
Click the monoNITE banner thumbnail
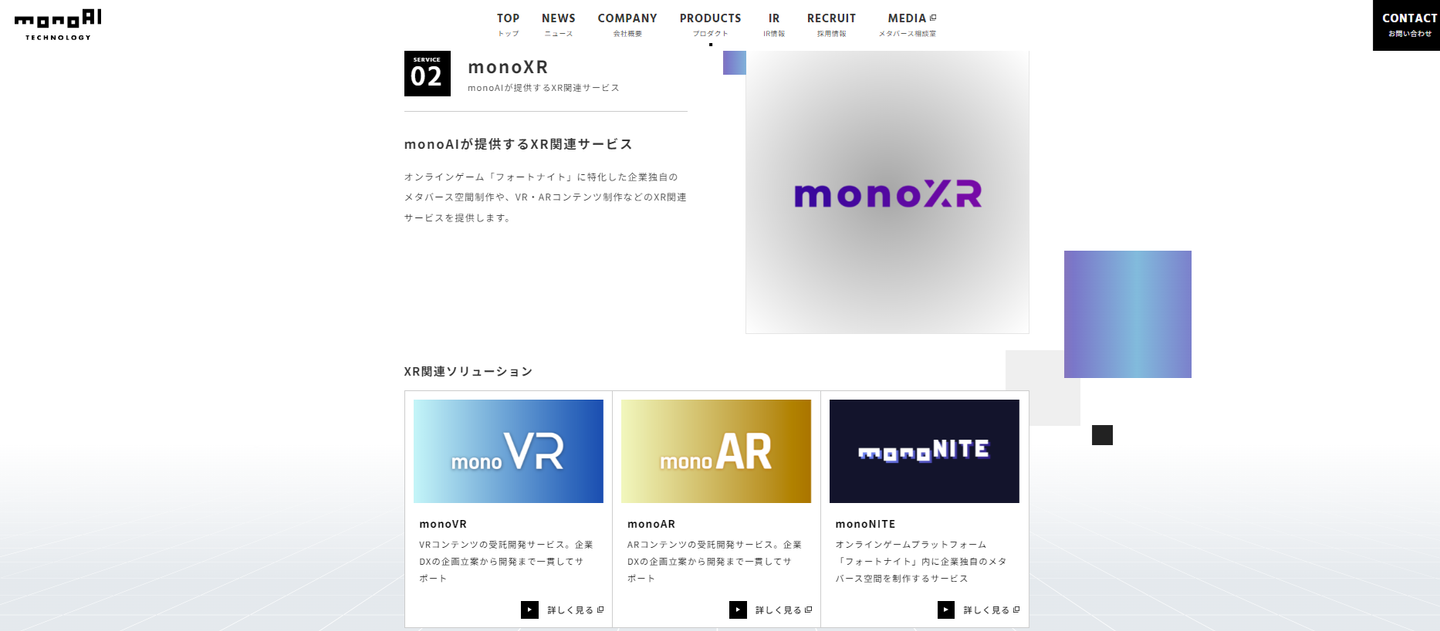(924, 451)
